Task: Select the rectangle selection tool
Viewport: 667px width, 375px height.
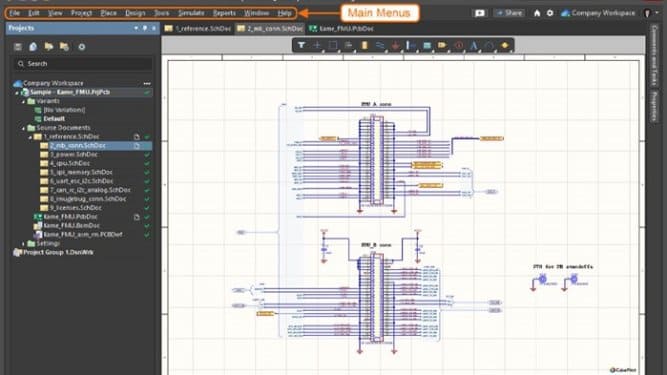Action: tap(333, 45)
